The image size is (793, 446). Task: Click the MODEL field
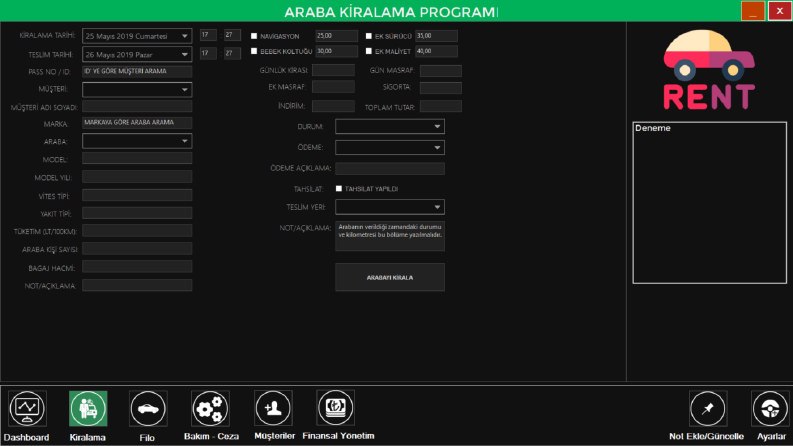pyautogui.click(x=137, y=159)
